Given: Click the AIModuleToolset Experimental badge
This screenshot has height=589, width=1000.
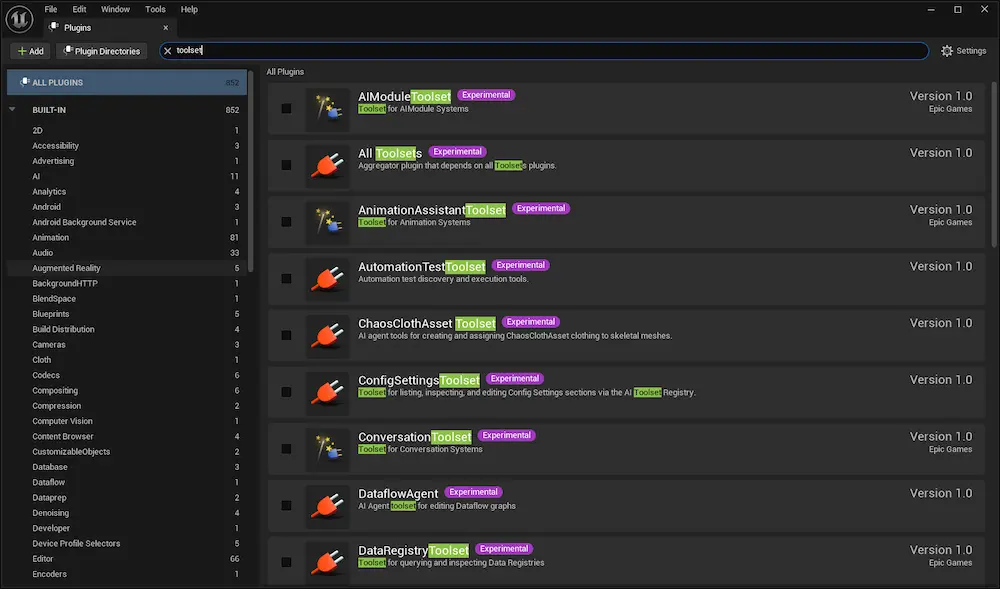Looking at the screenshot, I should [486, 95].
